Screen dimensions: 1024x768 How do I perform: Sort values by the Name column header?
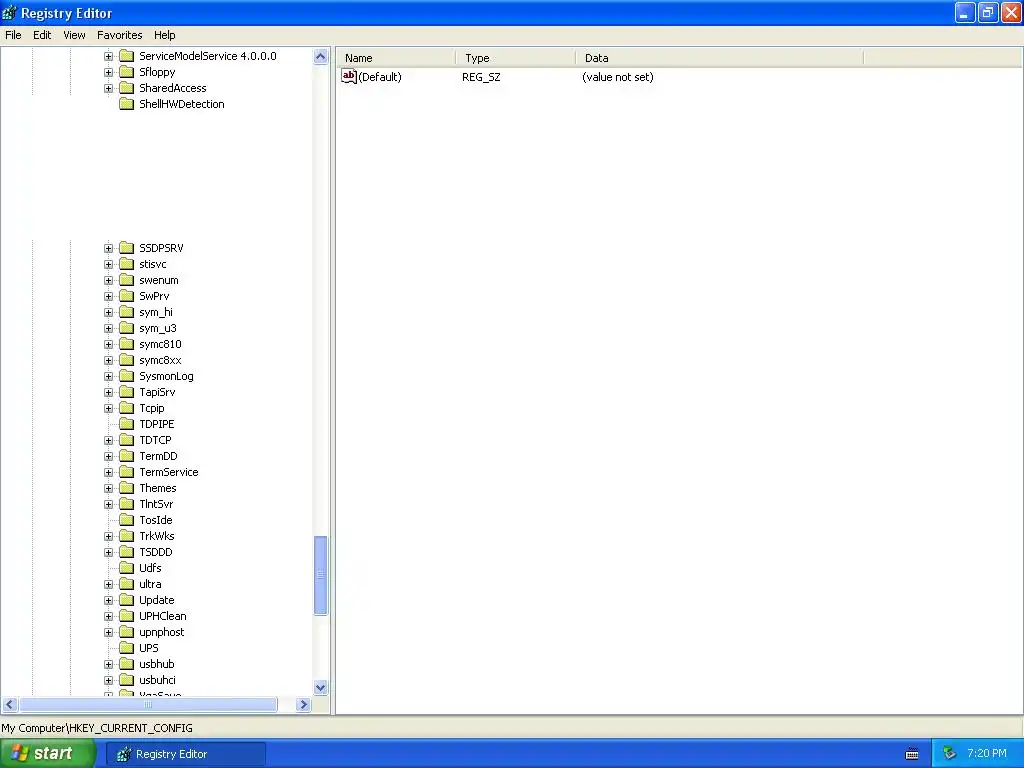point(396,58)
